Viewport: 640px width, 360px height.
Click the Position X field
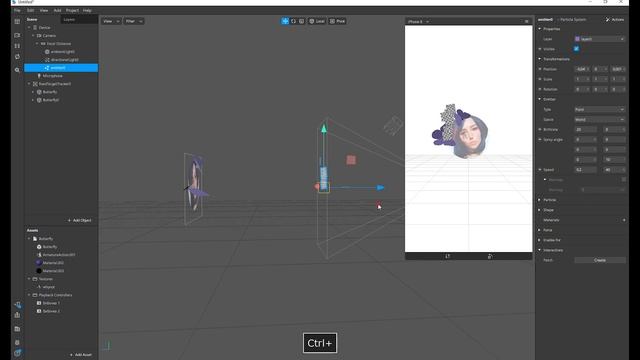coord(582,69)
